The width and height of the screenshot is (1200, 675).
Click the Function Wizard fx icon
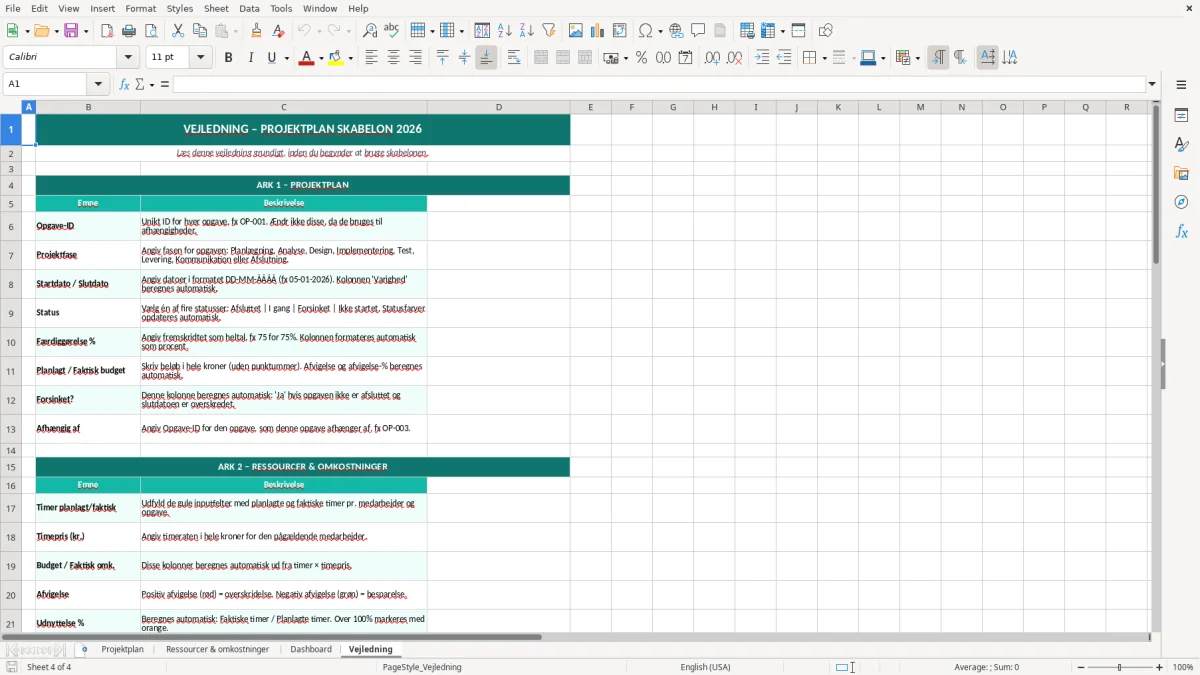point(124,84)
